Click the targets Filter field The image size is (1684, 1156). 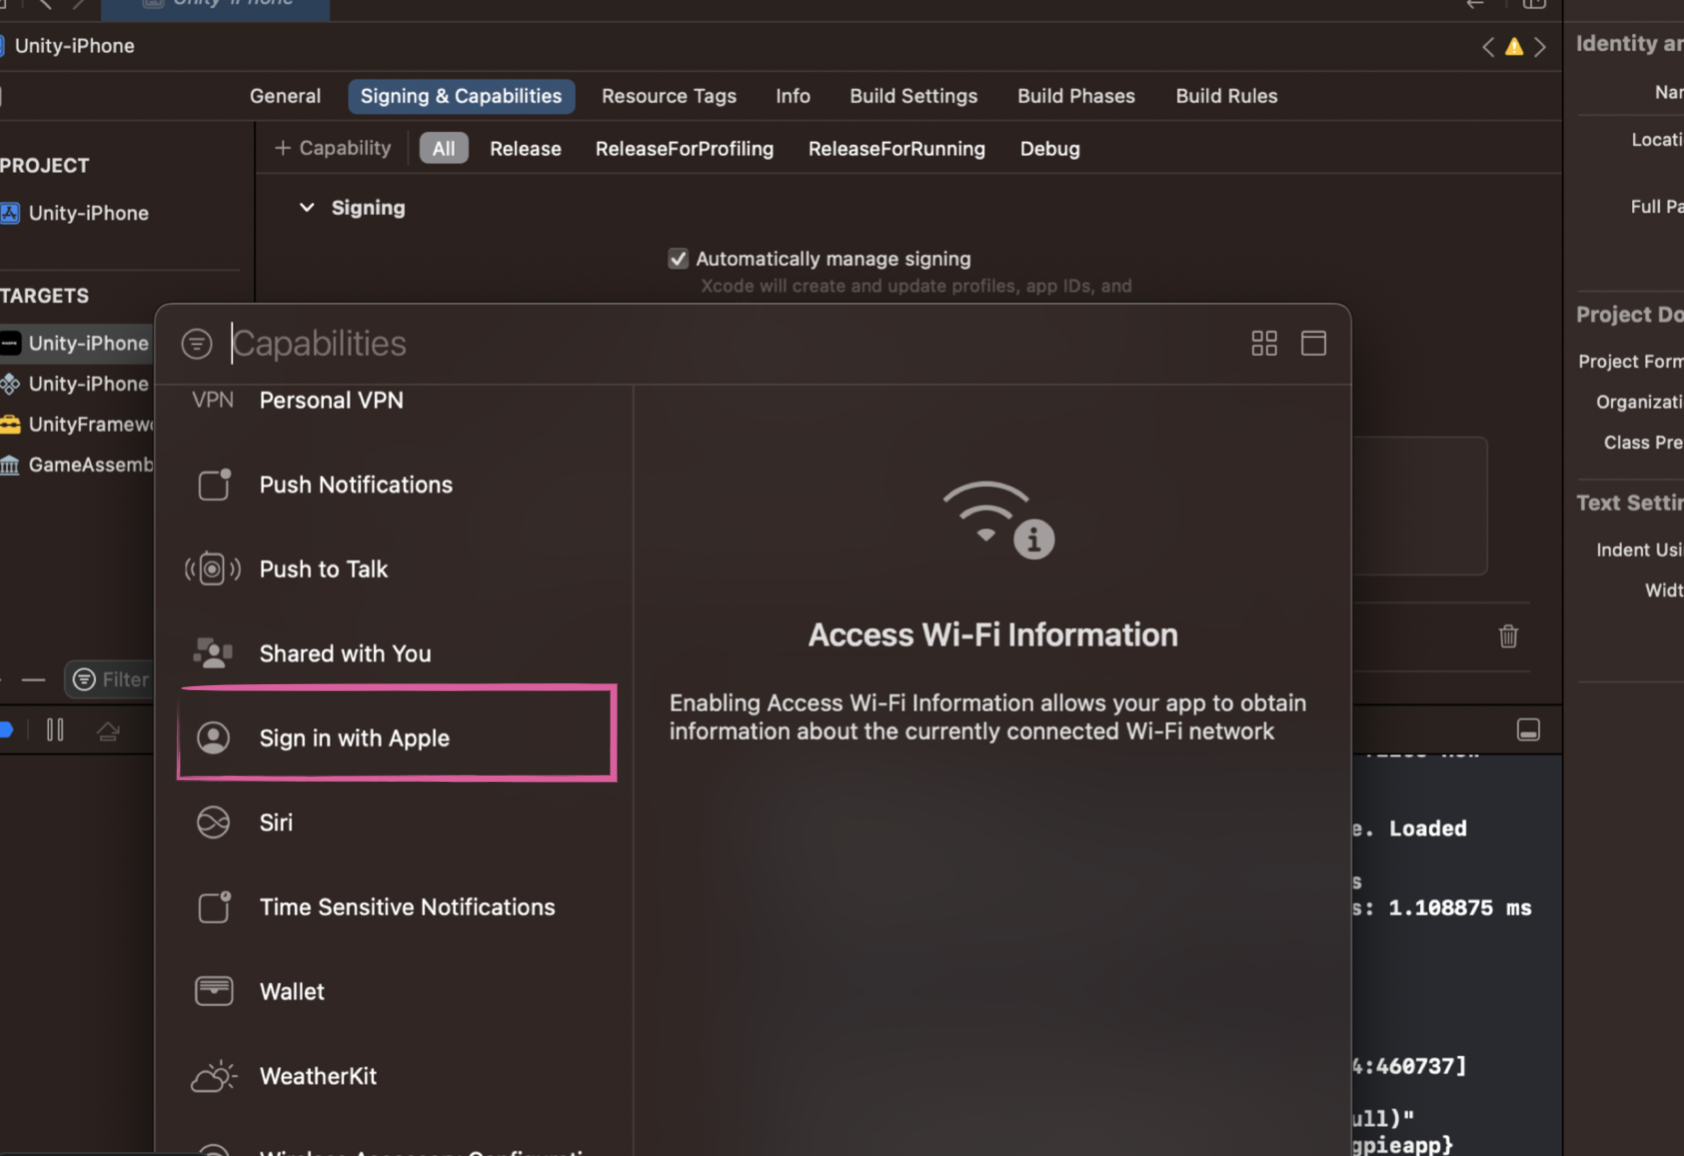(110, 680)
